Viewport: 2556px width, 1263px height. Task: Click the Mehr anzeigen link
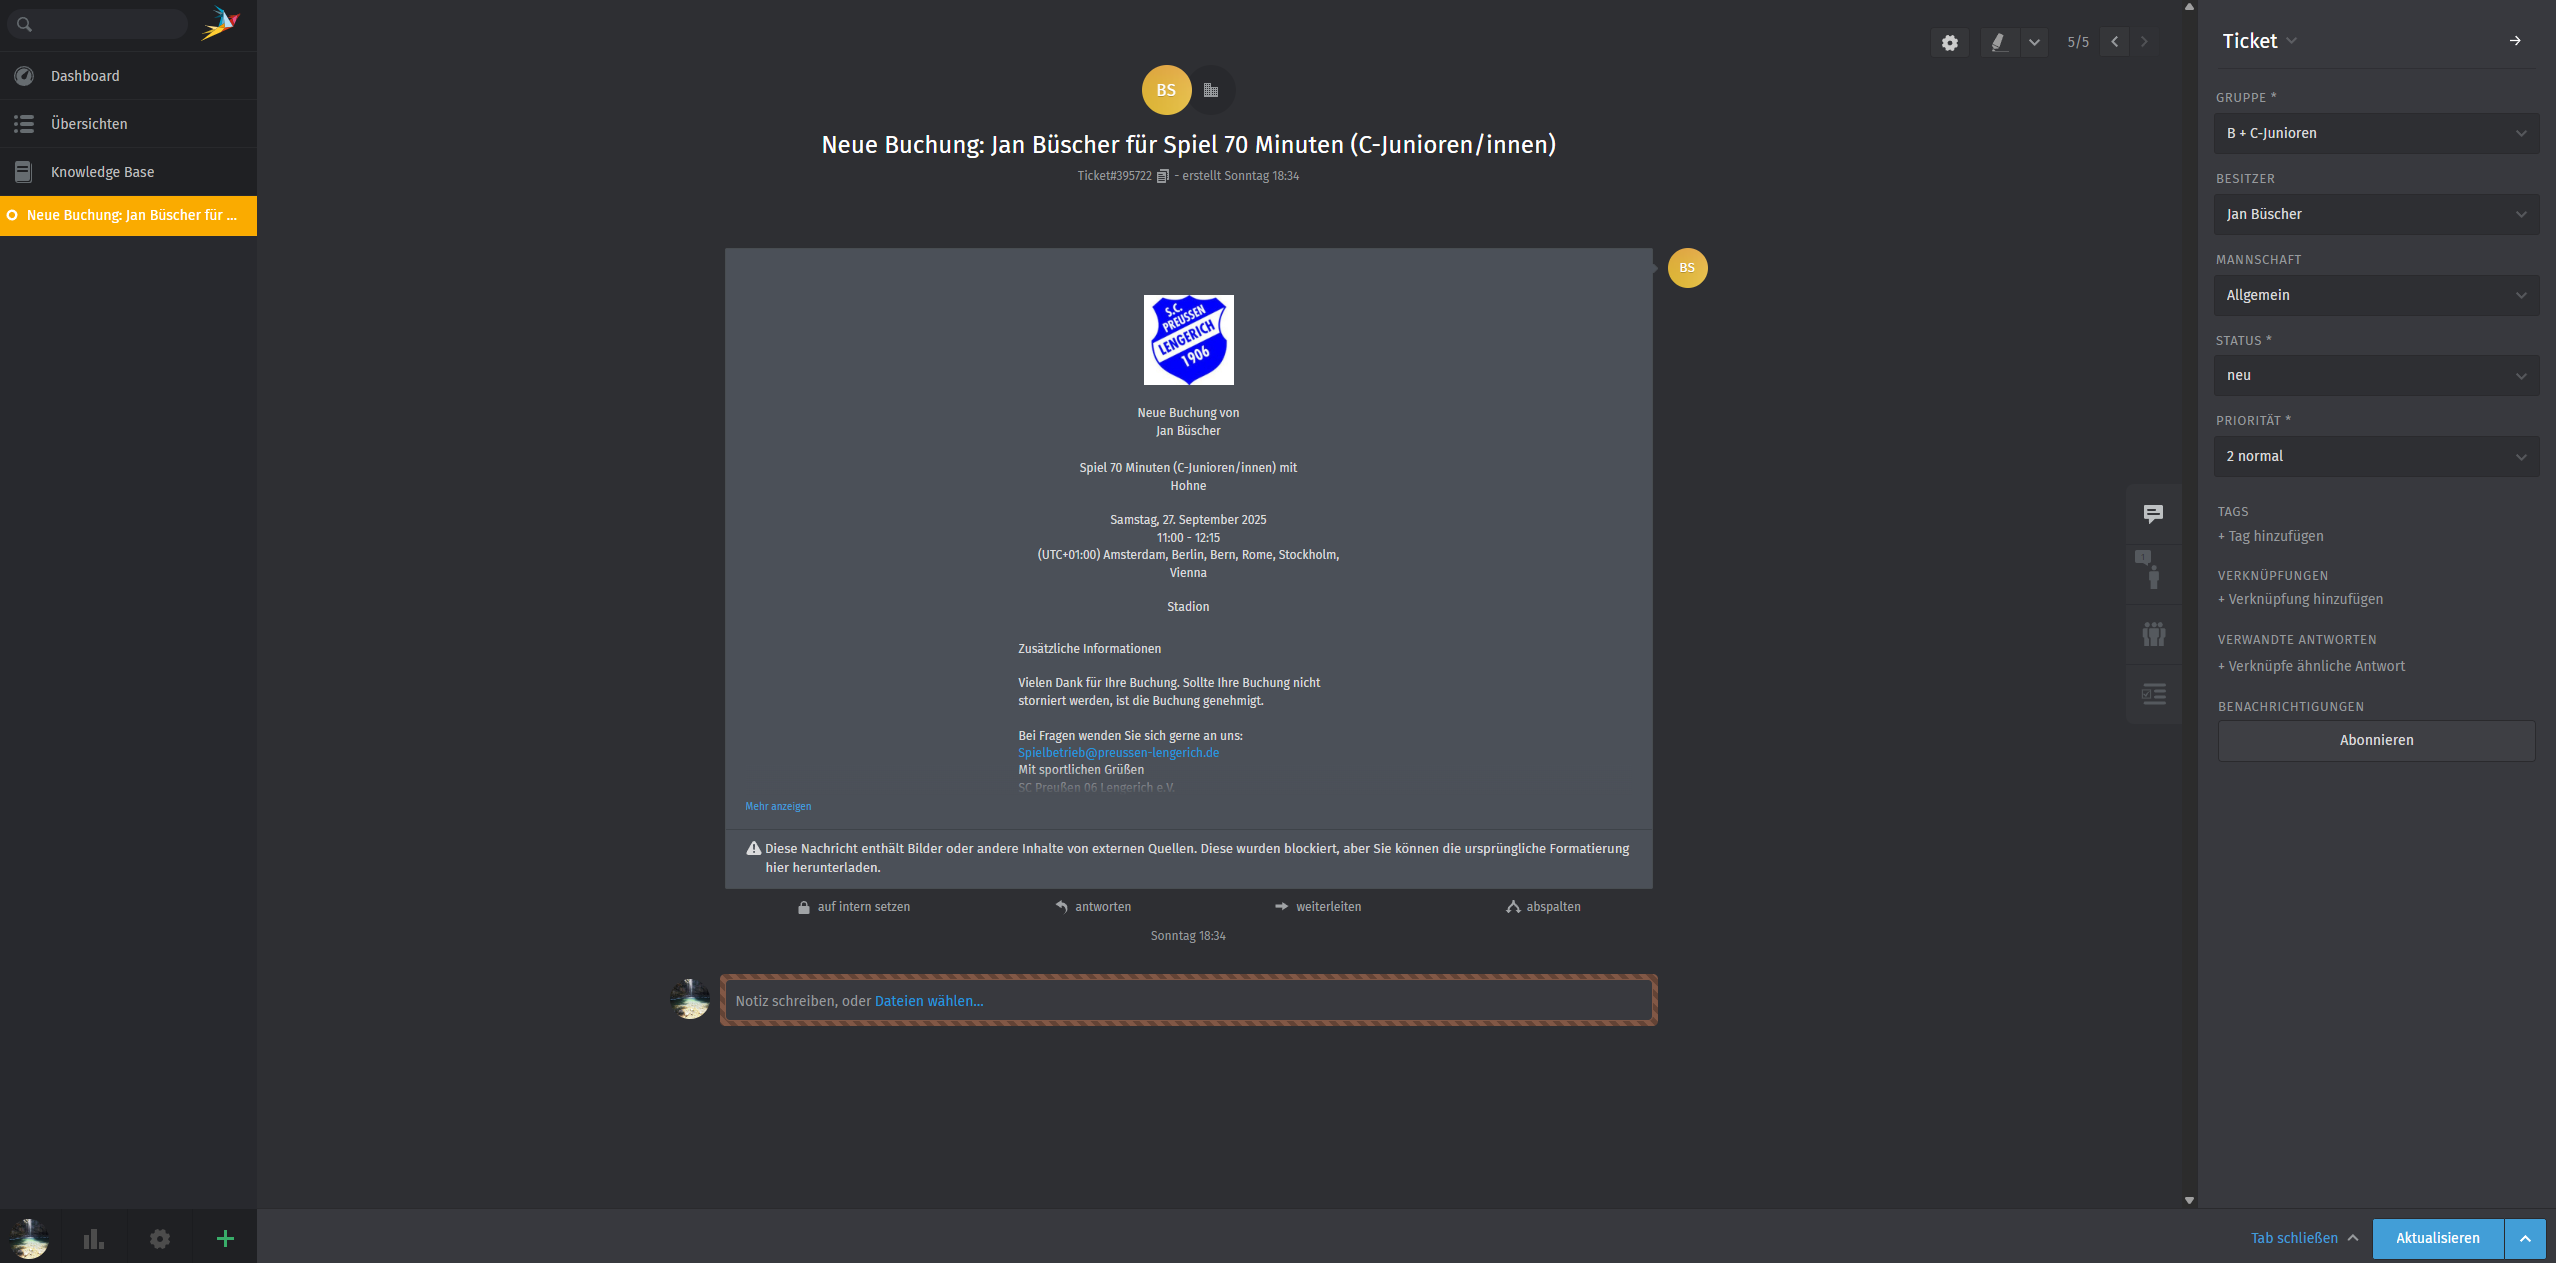778,806
